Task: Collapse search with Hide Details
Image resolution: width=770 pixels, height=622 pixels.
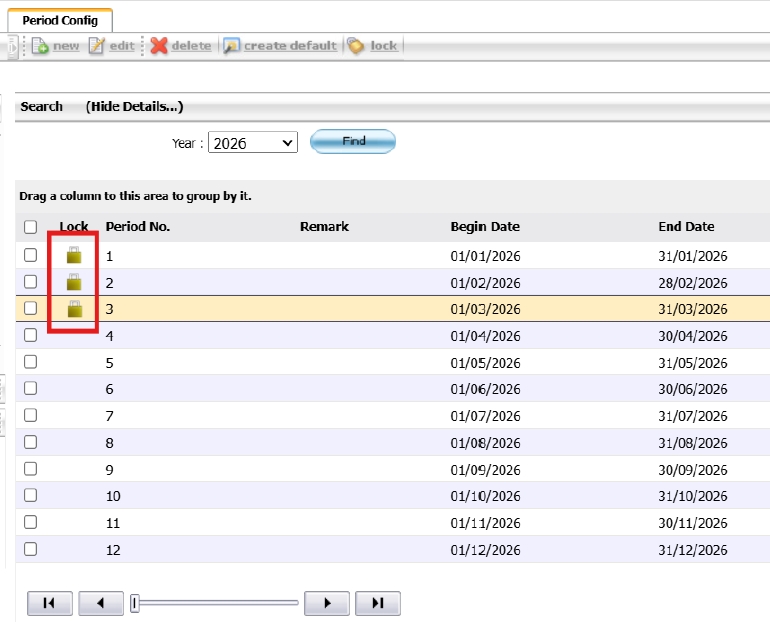Action: (134, 107)
